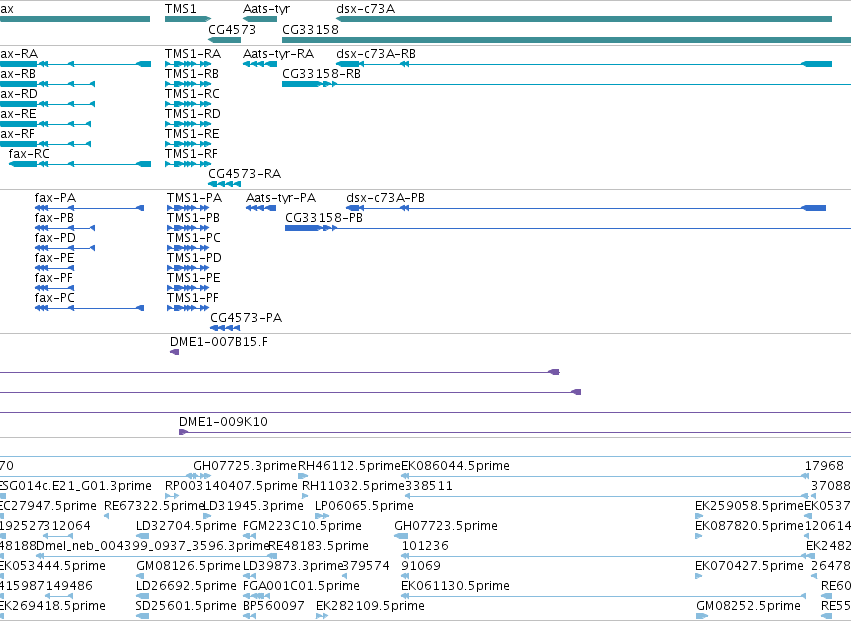Select EST GM08126.5prime
The image size is (851, 621).
click(x=188, y=567)
